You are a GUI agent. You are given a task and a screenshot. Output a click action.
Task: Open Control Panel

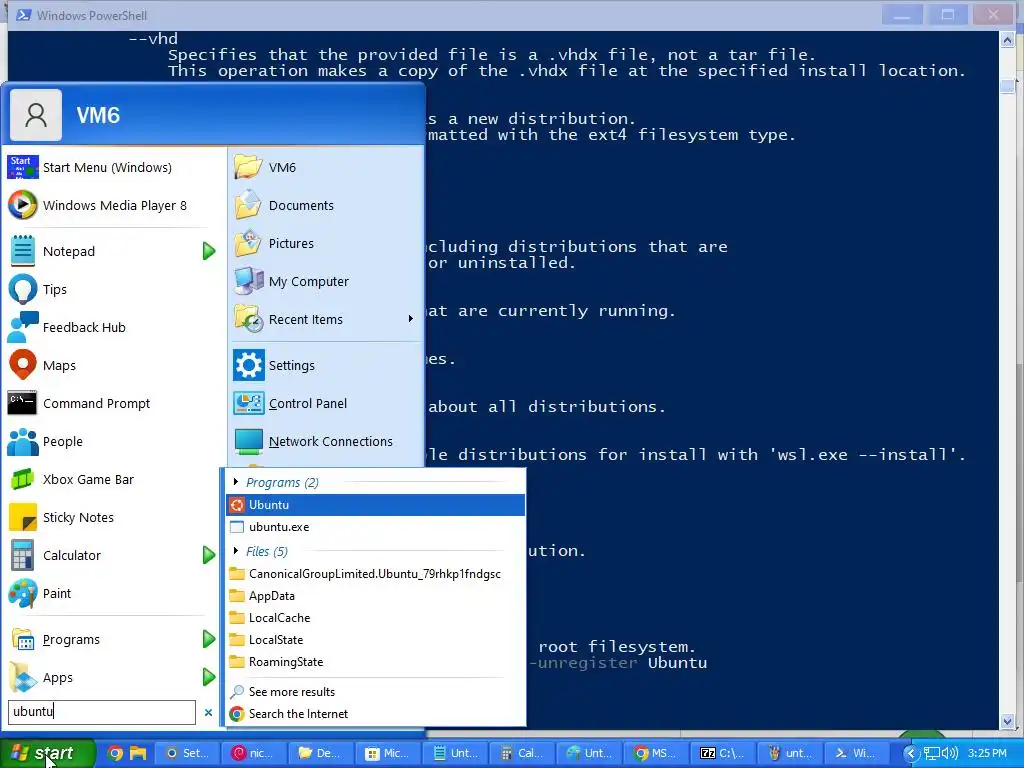tap(327, 404)
